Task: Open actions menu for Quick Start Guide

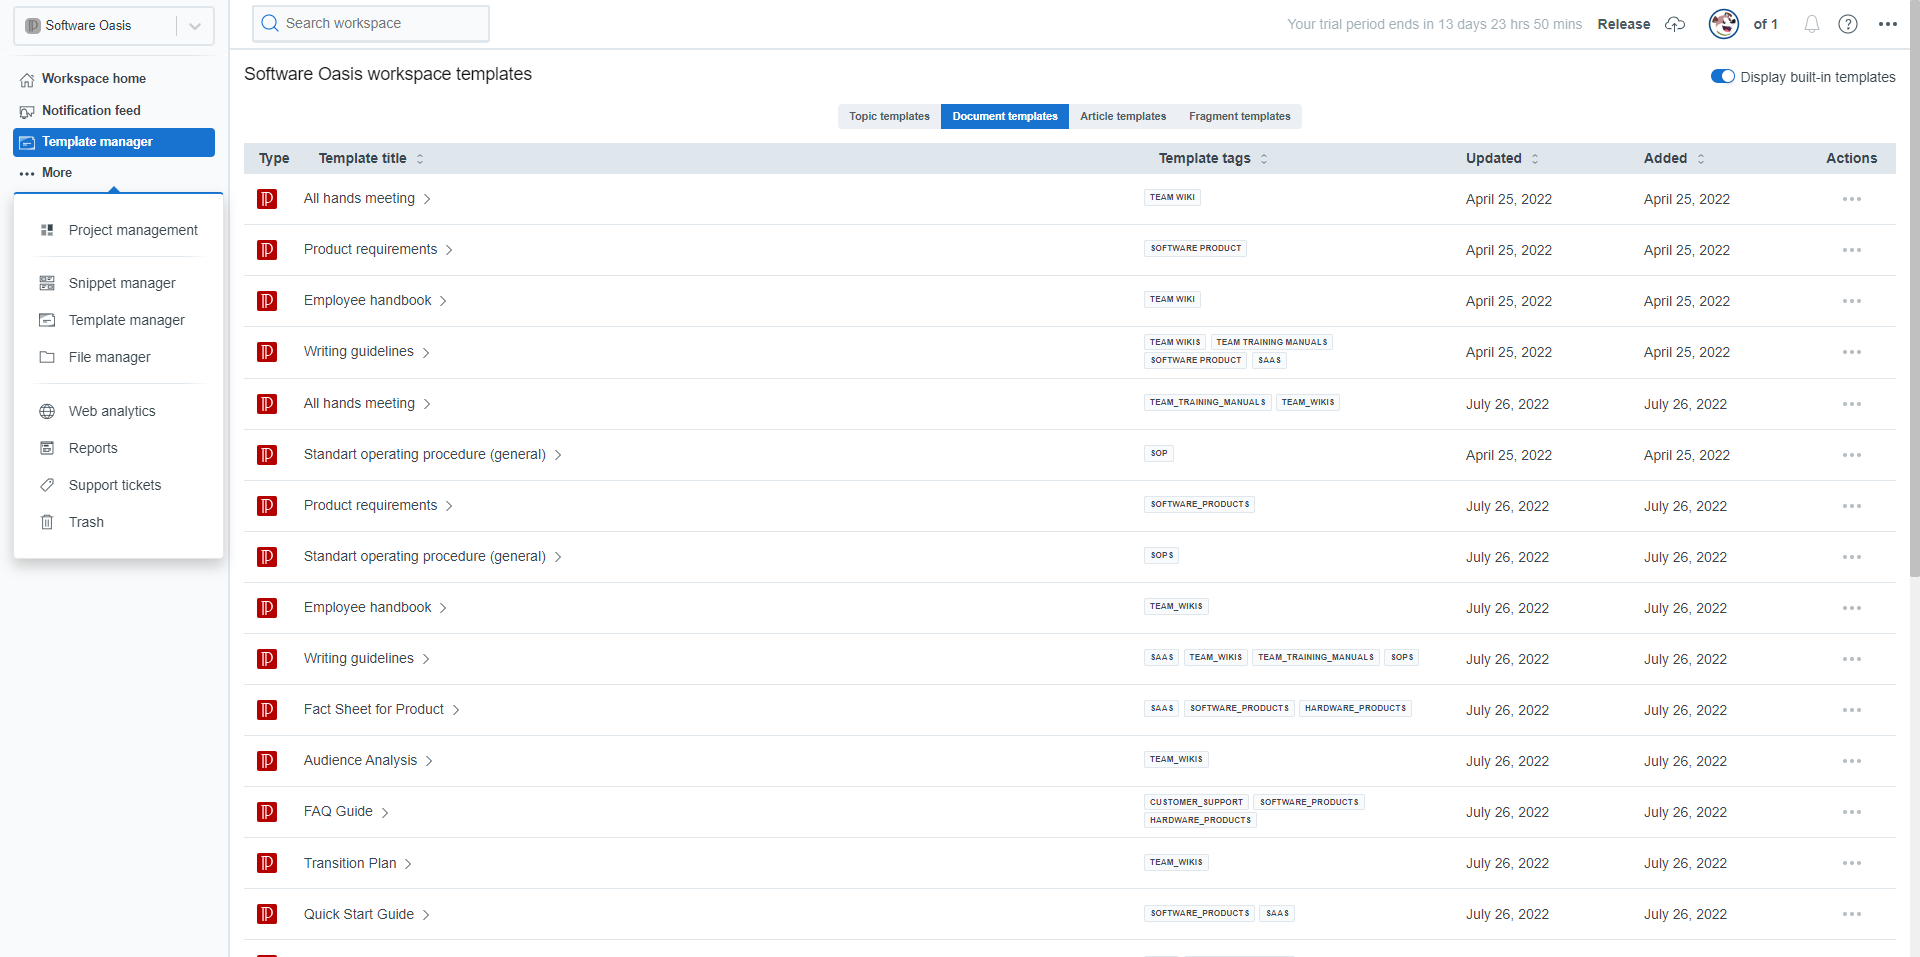Action: (x=1851, y=914)
